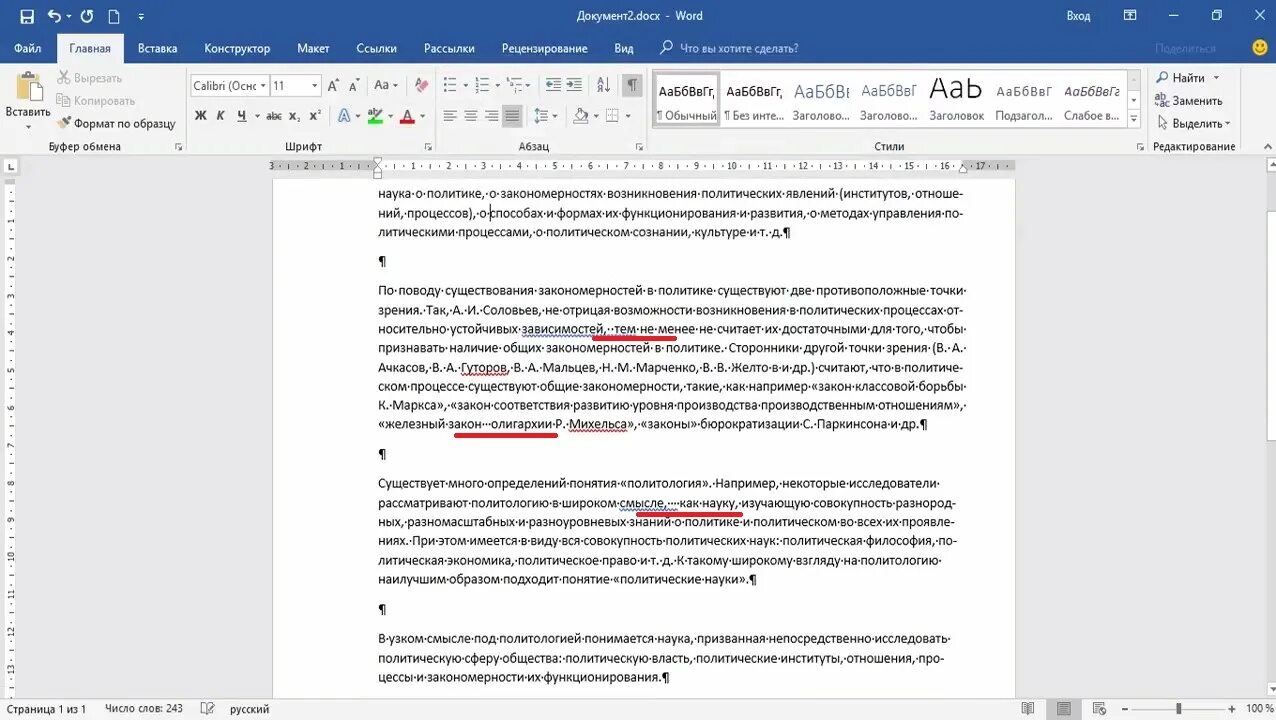The image size is (1276, 720).
Task: Toggle strikethrough (abc) formatting
Action: (x=274, y=116)
